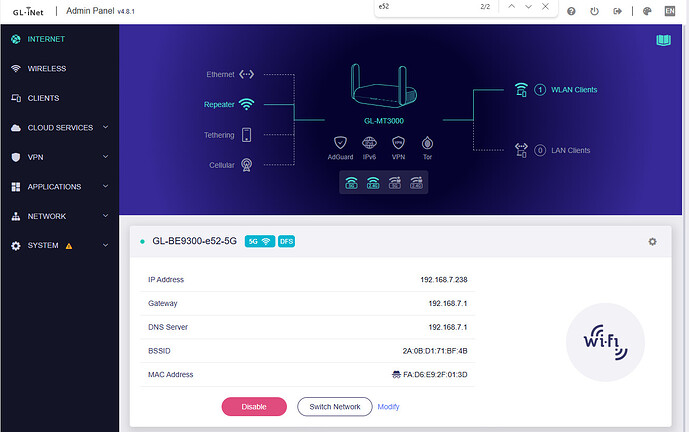Click the help question mark icon
This screenshot has height=432, width=689.
point(570,12)
